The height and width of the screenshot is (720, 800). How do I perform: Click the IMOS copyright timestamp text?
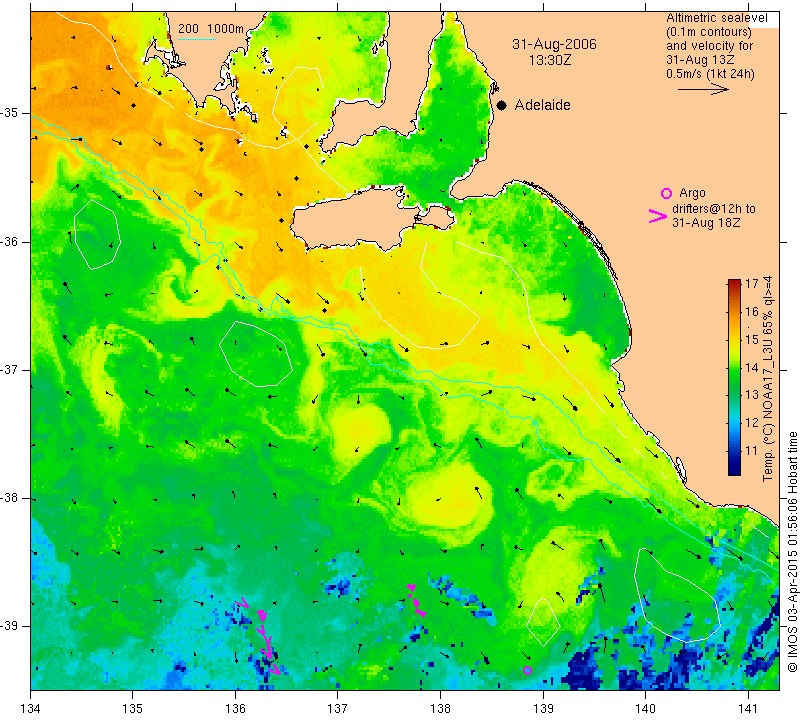[792, 552]
